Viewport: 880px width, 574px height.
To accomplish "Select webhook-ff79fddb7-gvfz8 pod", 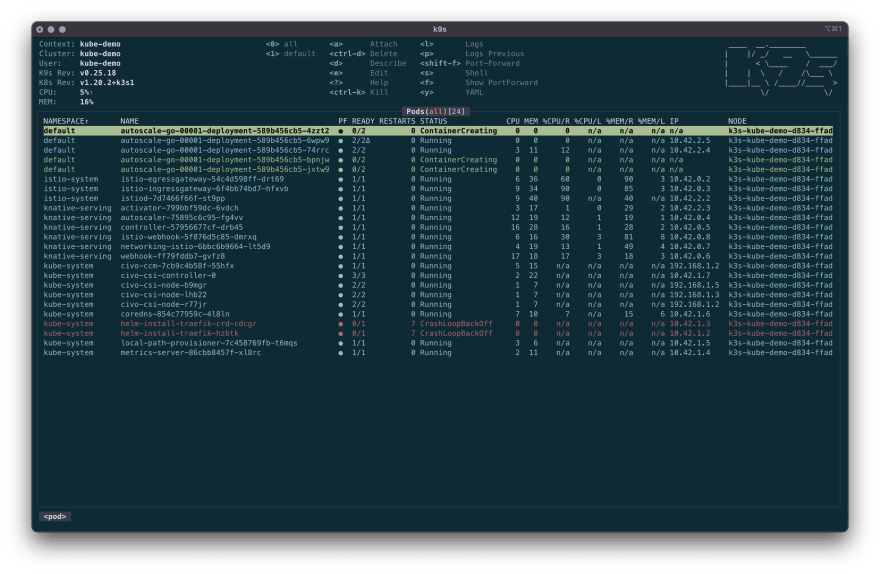I will click(438, 256).
